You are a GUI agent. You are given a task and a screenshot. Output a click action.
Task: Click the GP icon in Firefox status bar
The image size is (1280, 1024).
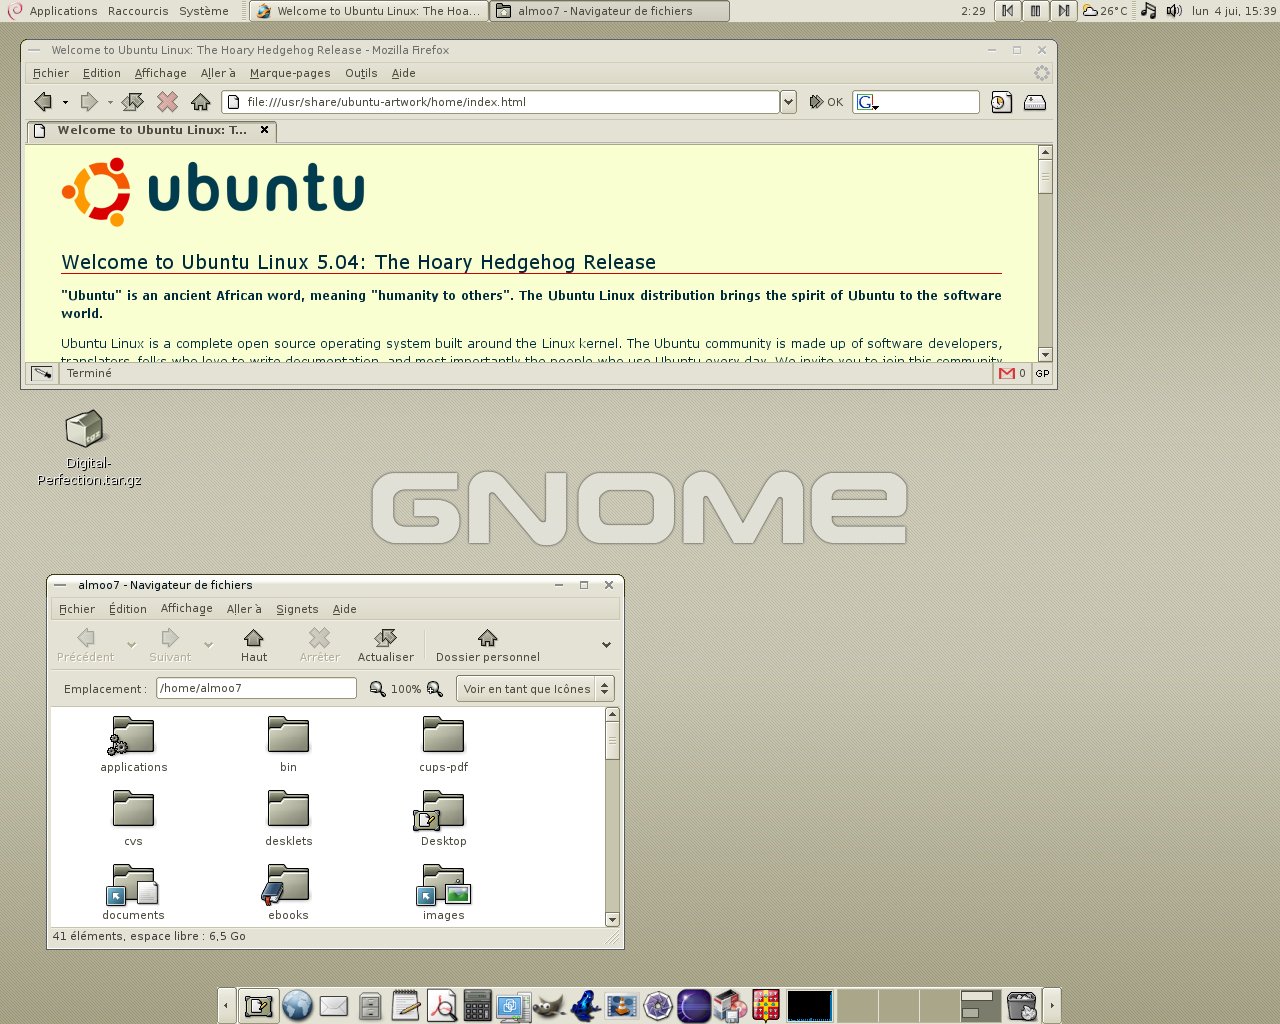(x=1042, y=373)
